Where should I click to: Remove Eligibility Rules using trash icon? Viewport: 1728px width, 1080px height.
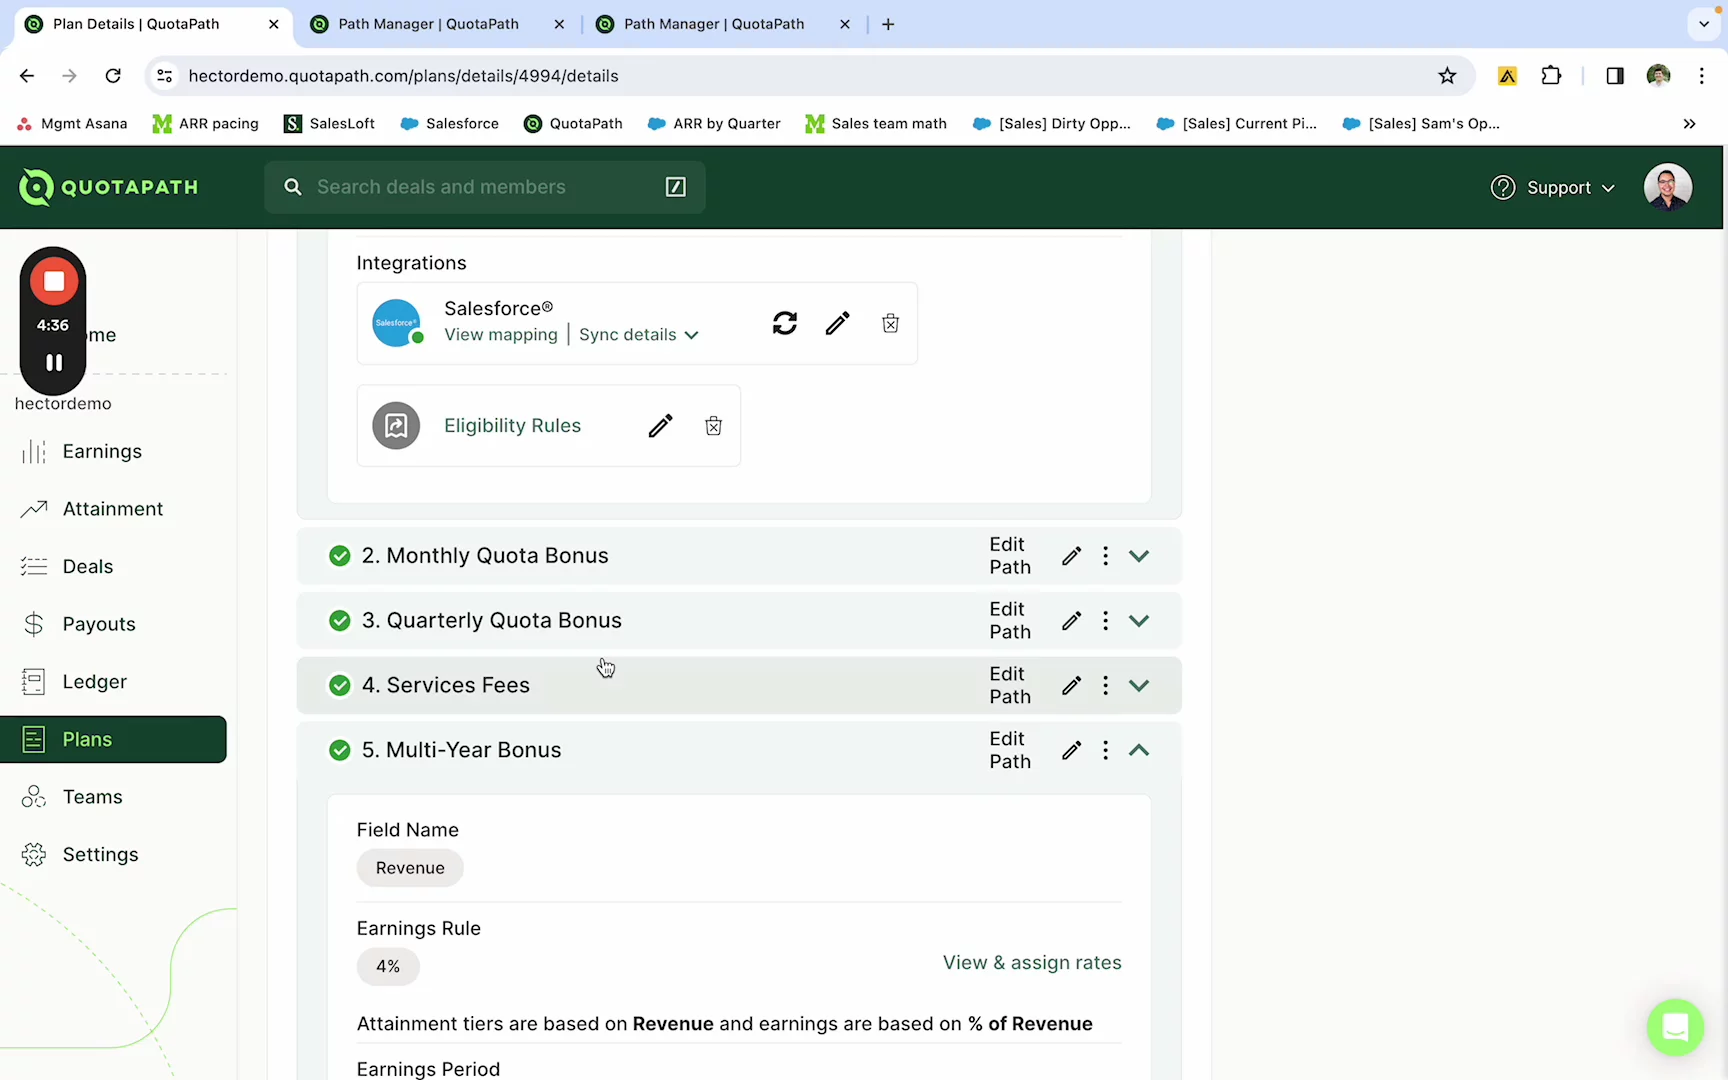tap(713, 426)
